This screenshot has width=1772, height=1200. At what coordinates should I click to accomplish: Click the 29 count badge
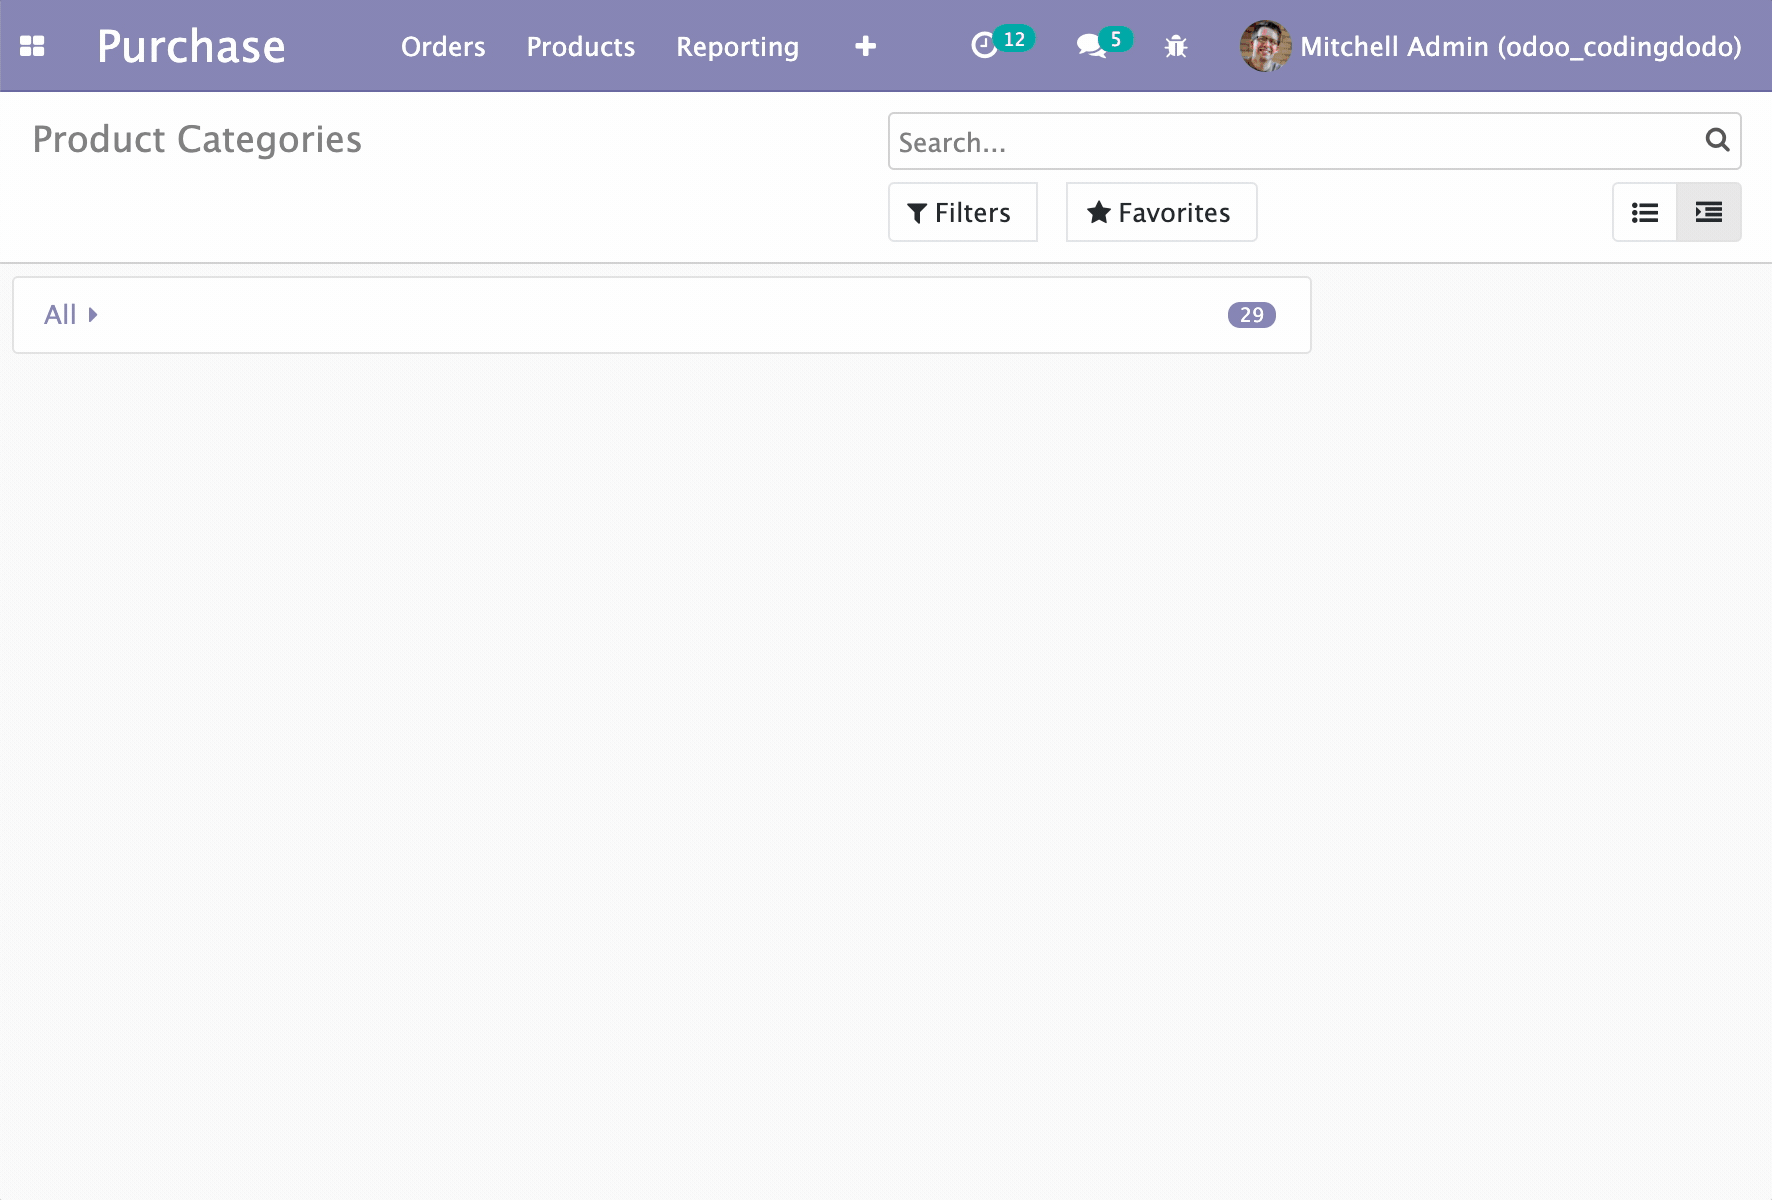[x=1252, y=315]
